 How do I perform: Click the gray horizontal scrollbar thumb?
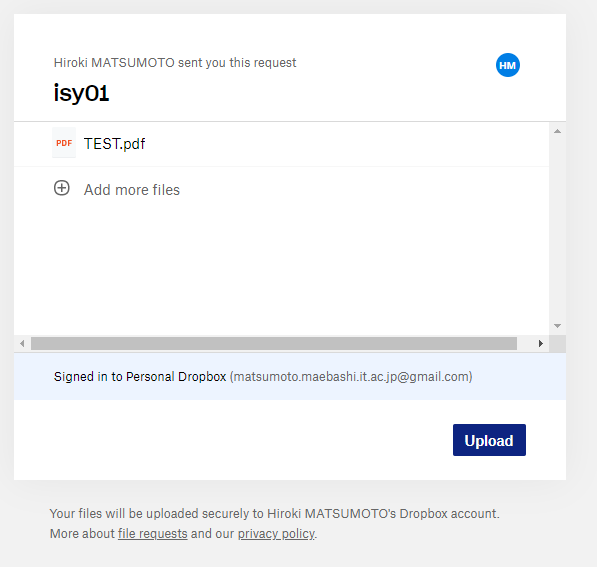click(x=274, y=343)
